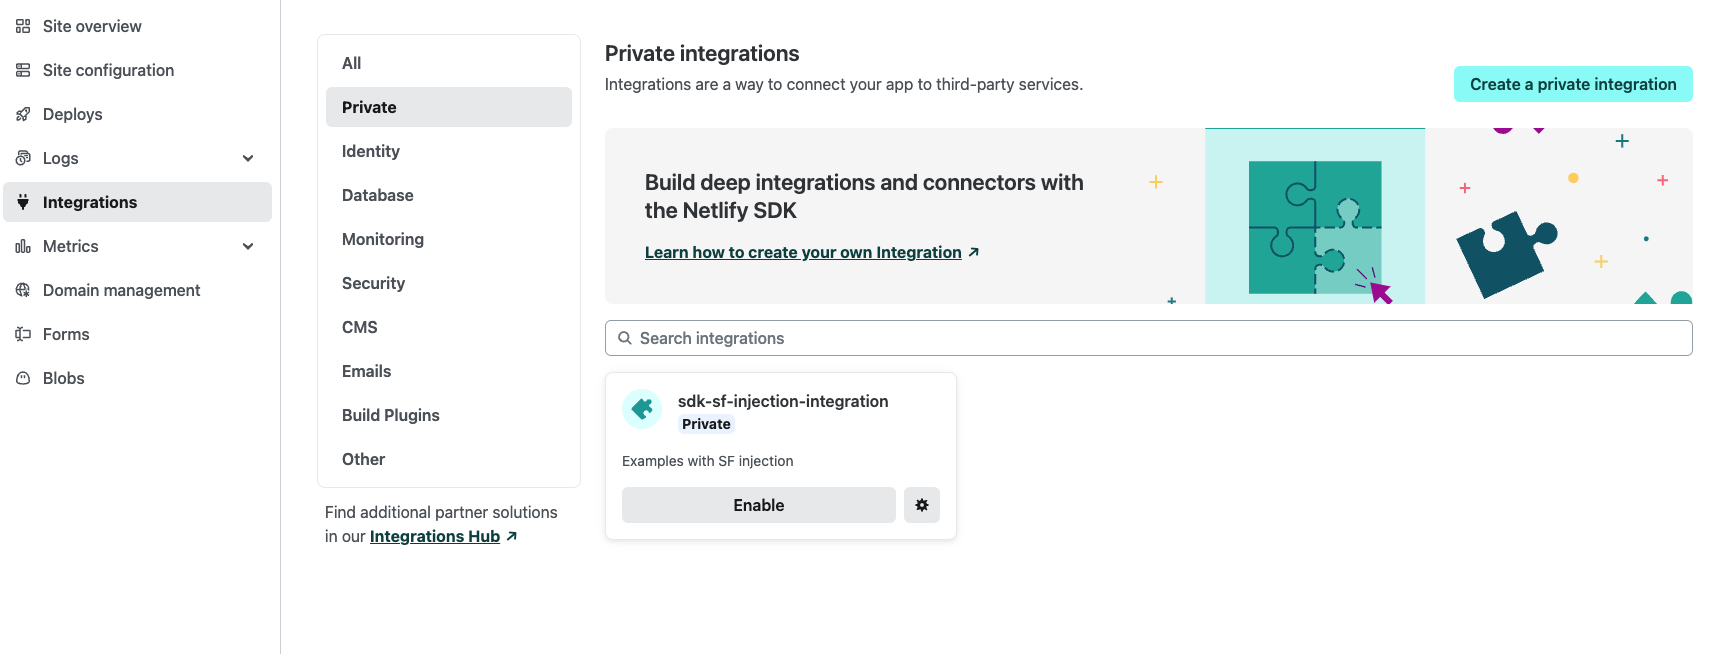The height and width of the screenshot is (654, 1731).
Task: Click external arrow beside Learn how link
Action: point(974,252)
